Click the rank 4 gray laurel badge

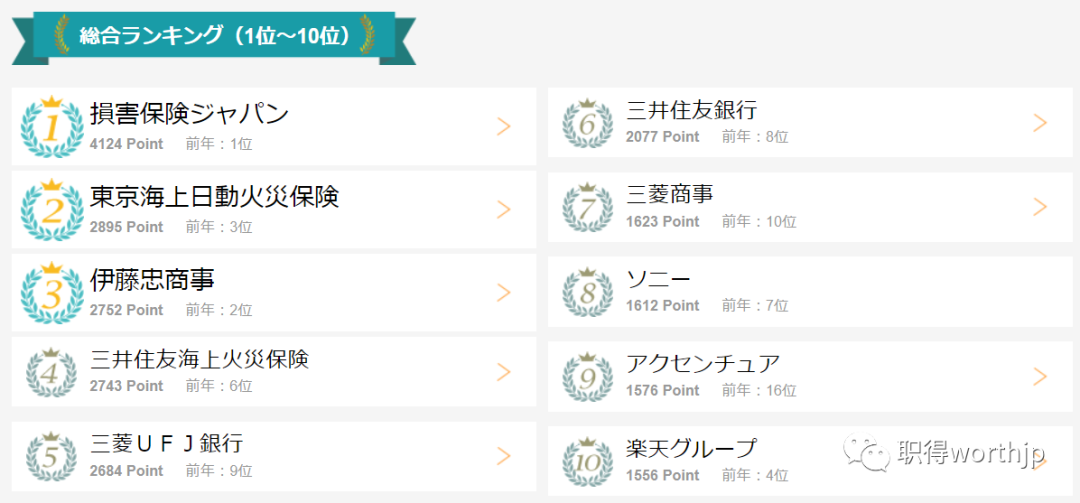[x=52, y=372]
